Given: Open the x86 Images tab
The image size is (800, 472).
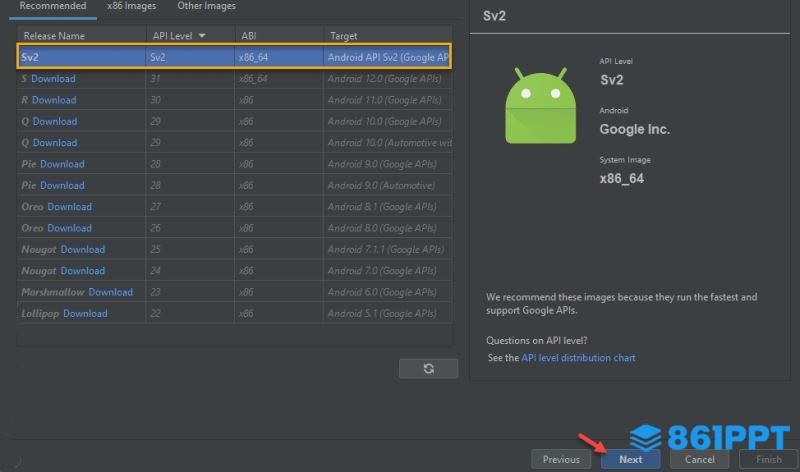Looking at the screenshot, I should (x=131, y=6).
